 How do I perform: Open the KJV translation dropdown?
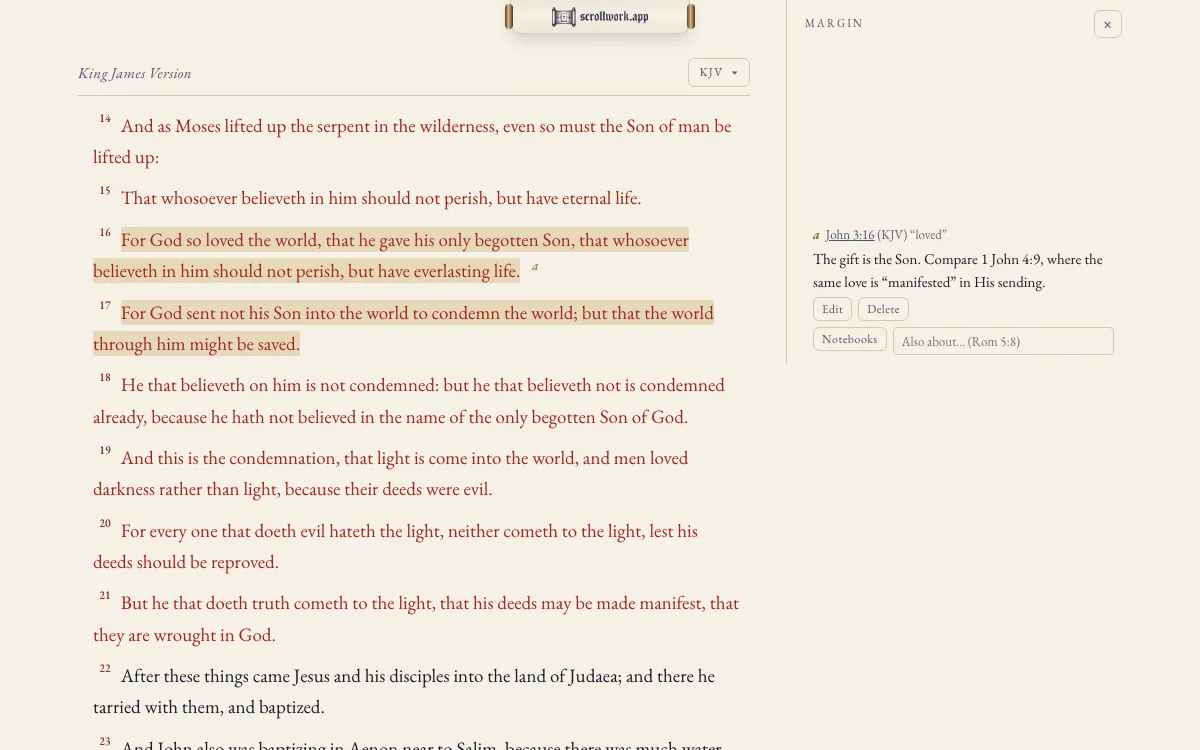719,73
